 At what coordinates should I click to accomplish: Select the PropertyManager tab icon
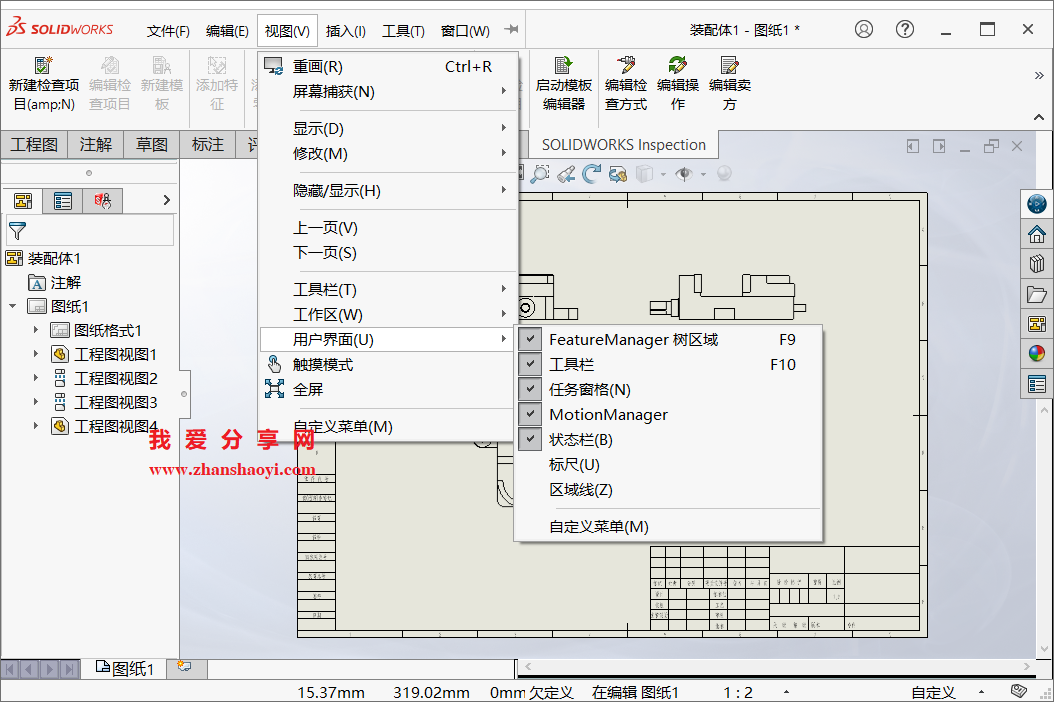point(63,200)
